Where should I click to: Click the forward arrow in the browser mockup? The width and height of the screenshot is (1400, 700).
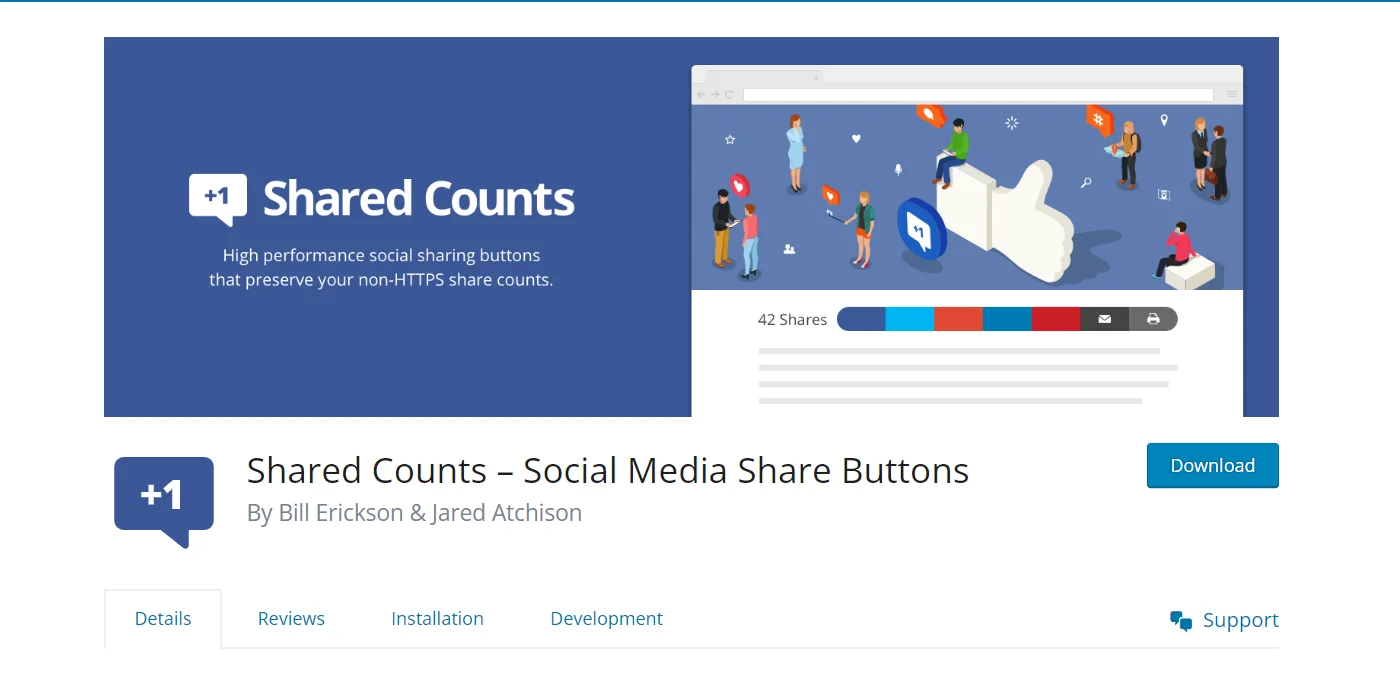tap(715, 94)
